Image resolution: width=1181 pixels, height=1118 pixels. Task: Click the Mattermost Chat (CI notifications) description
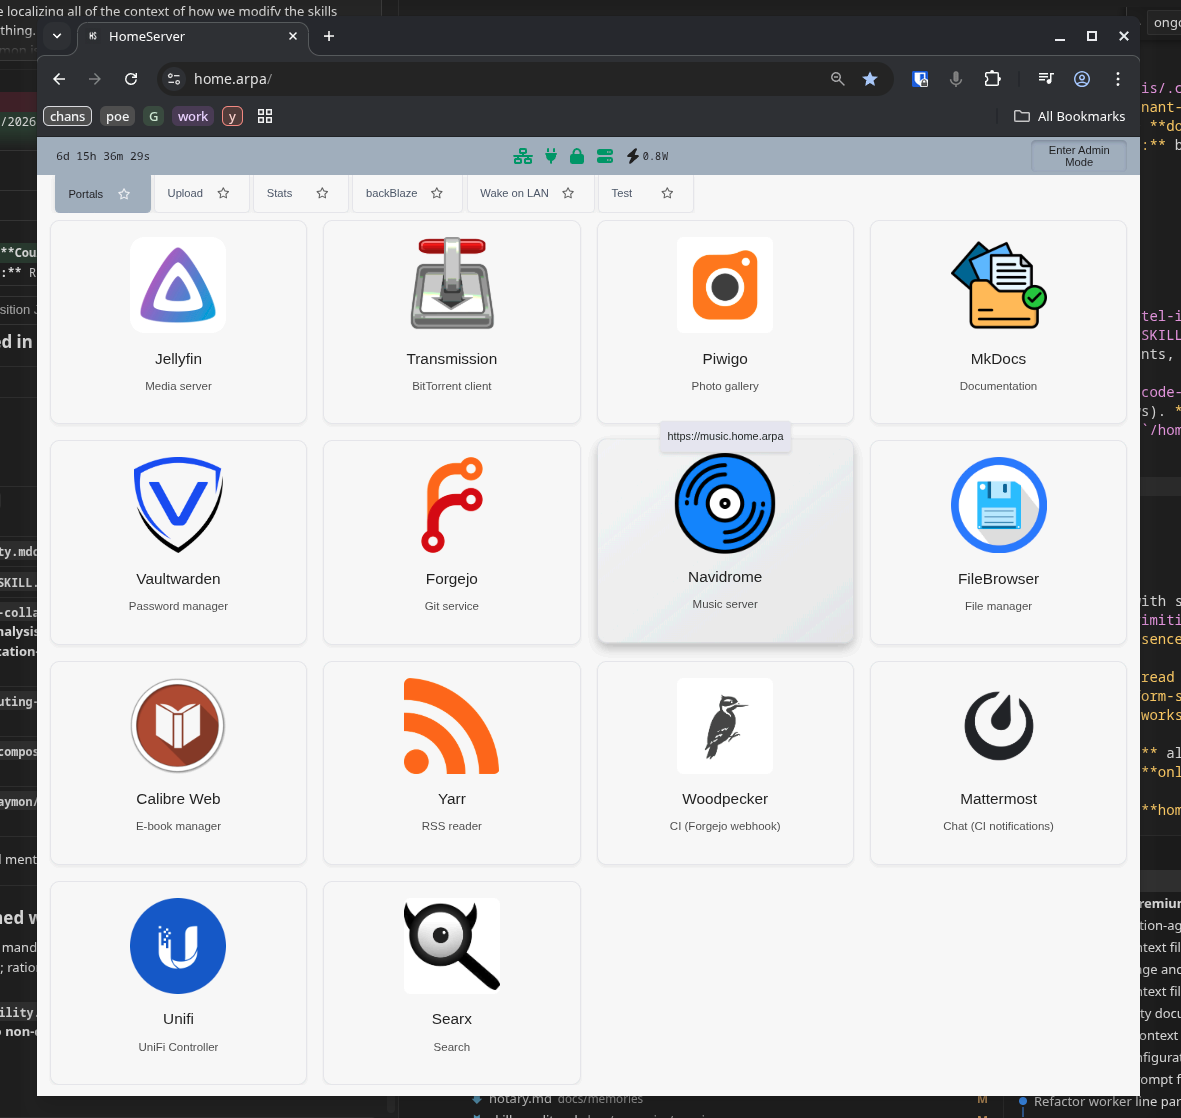998,826
